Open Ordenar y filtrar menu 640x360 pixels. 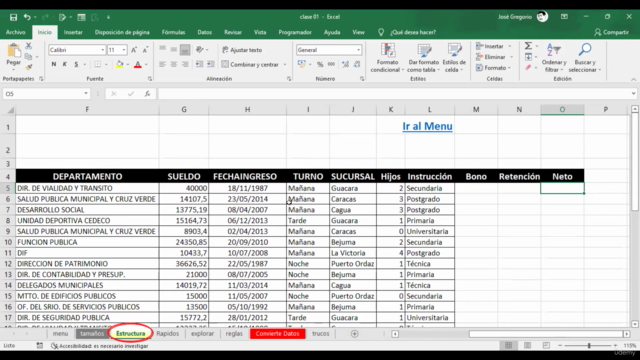click(x=554, y=58)
